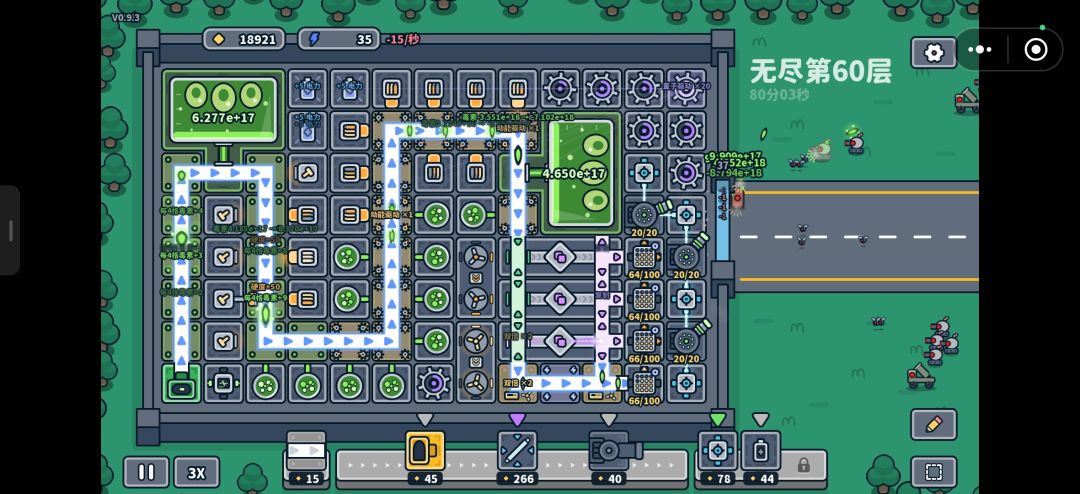Tap the 80分03秒 elapsed timer
This screenshot has height=494, width=1080.
click(x=779, y=94)
